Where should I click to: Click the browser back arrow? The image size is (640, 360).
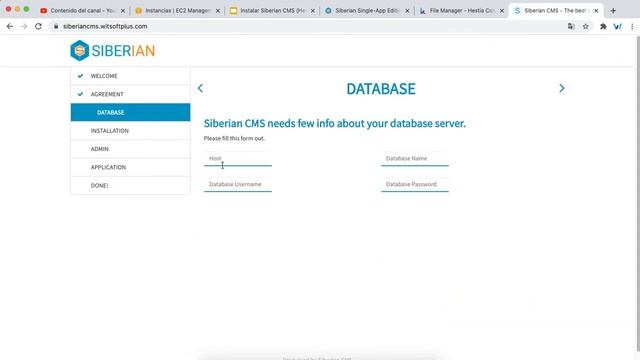tap(10, 26)
